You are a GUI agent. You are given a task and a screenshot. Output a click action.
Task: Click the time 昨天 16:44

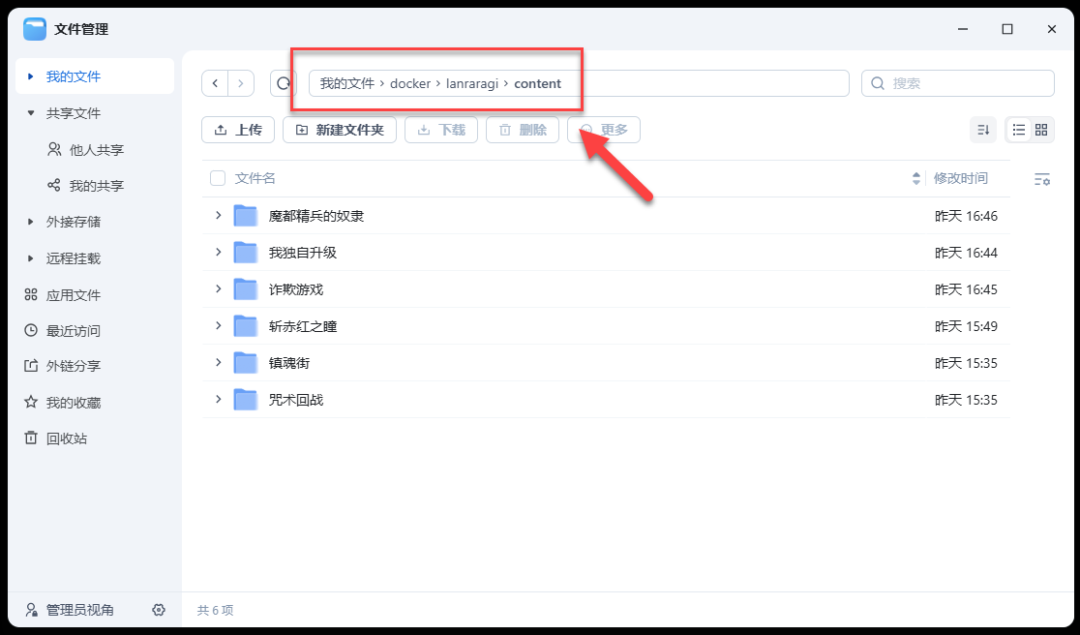pyautogui.click(x=966, y=253)
